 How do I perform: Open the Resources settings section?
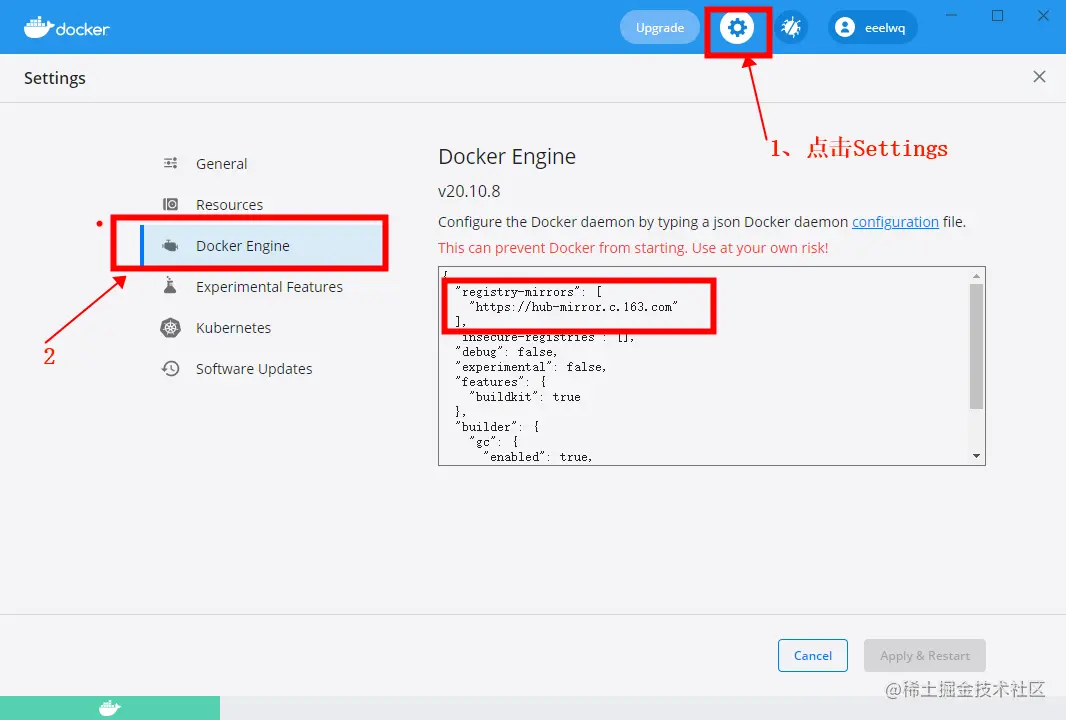point(229,205)
